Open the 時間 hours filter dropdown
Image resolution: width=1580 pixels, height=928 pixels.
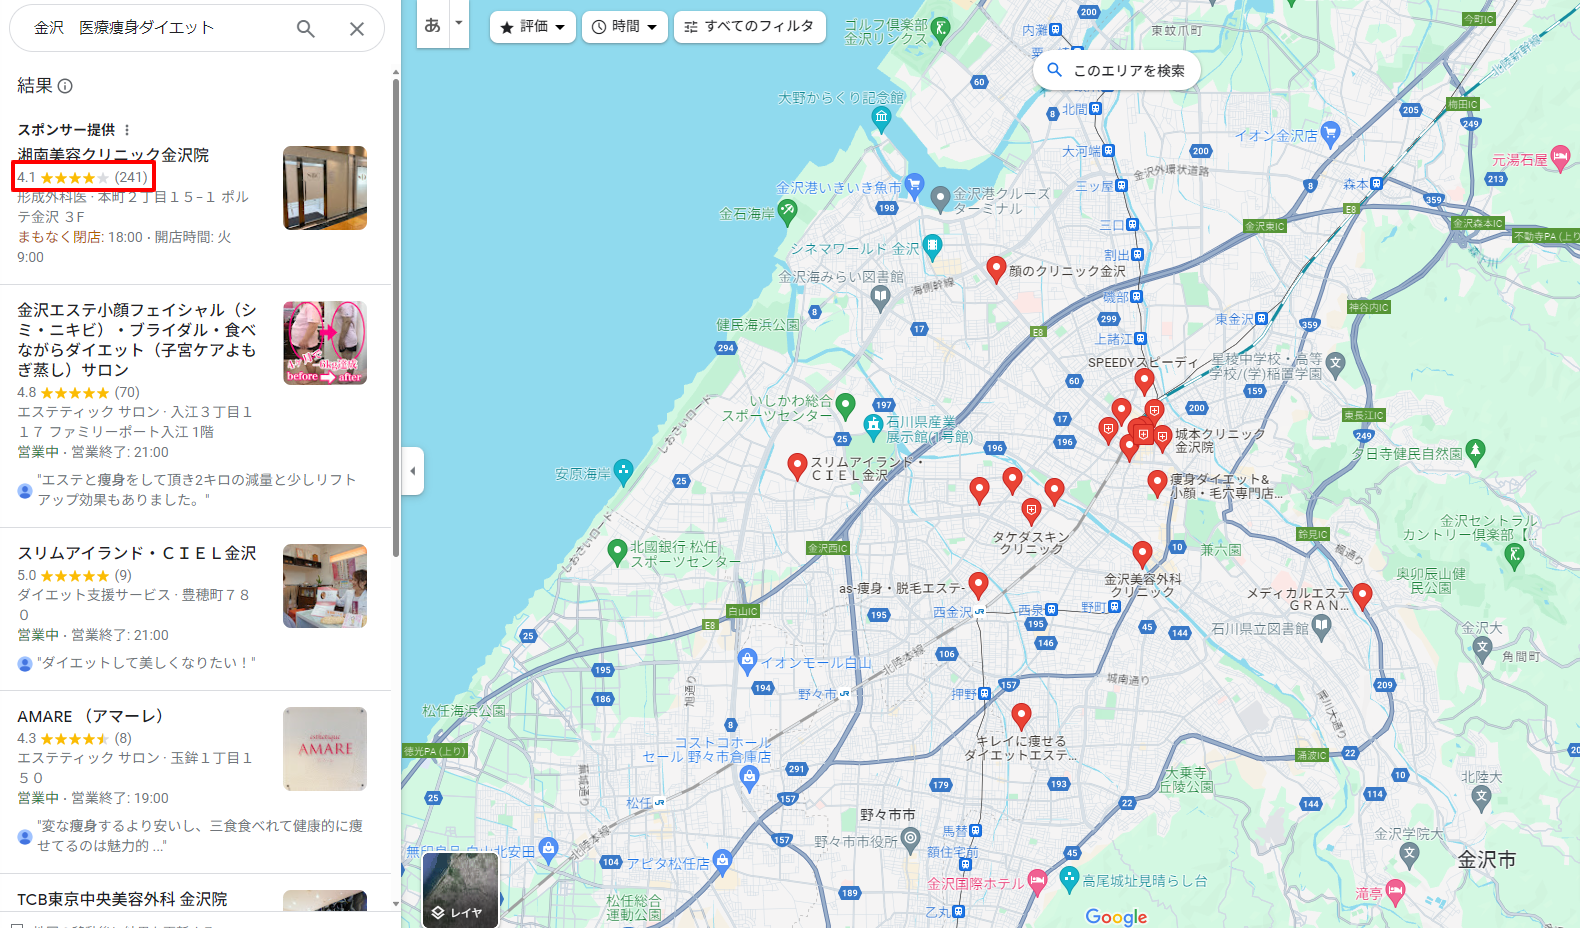tap(625, 27)
